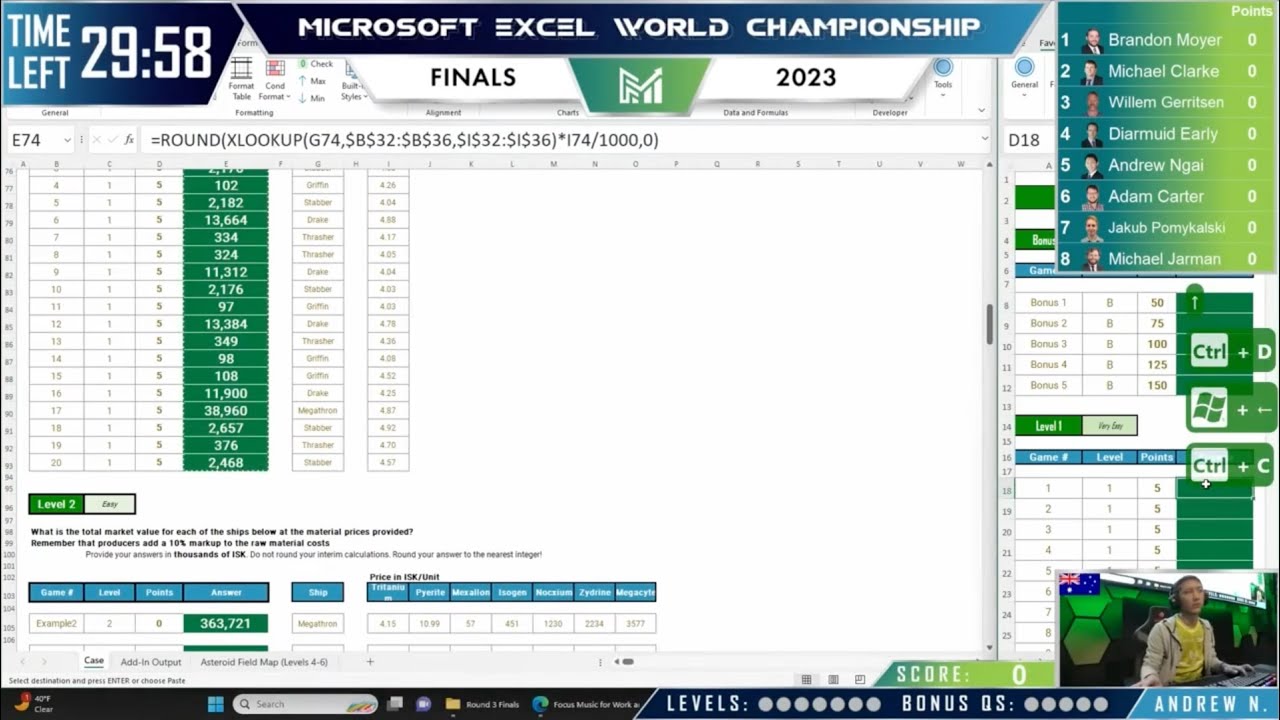Click the next-sheet navigation arrow

(x=45, y=661)
